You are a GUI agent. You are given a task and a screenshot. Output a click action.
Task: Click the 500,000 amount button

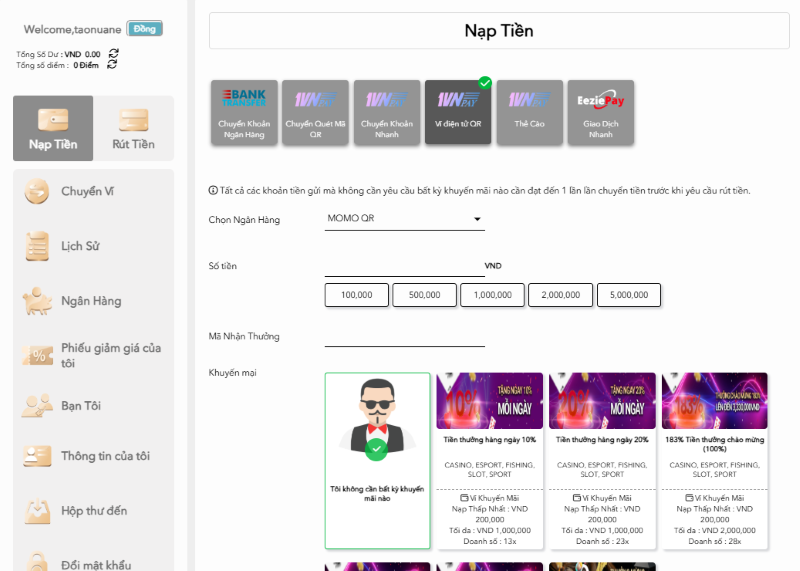coord(424,295)
